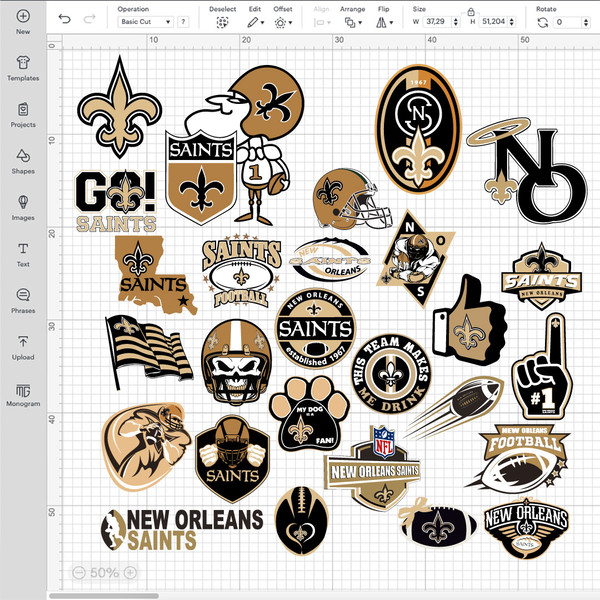Screen dimensions: 600x600
Task: Click the rotate angle field
Action: click(567, 22)
